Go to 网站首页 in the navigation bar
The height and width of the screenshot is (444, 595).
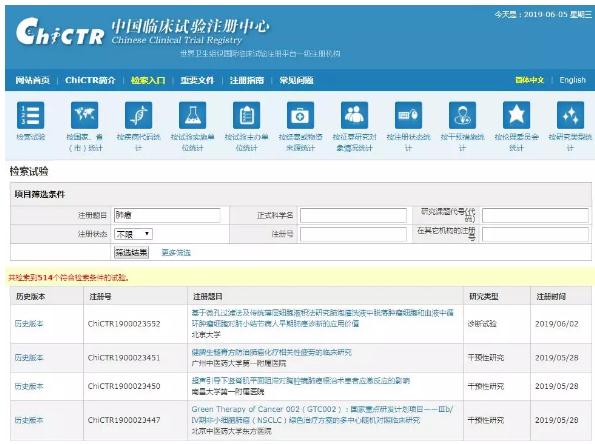tap(33, 80)
